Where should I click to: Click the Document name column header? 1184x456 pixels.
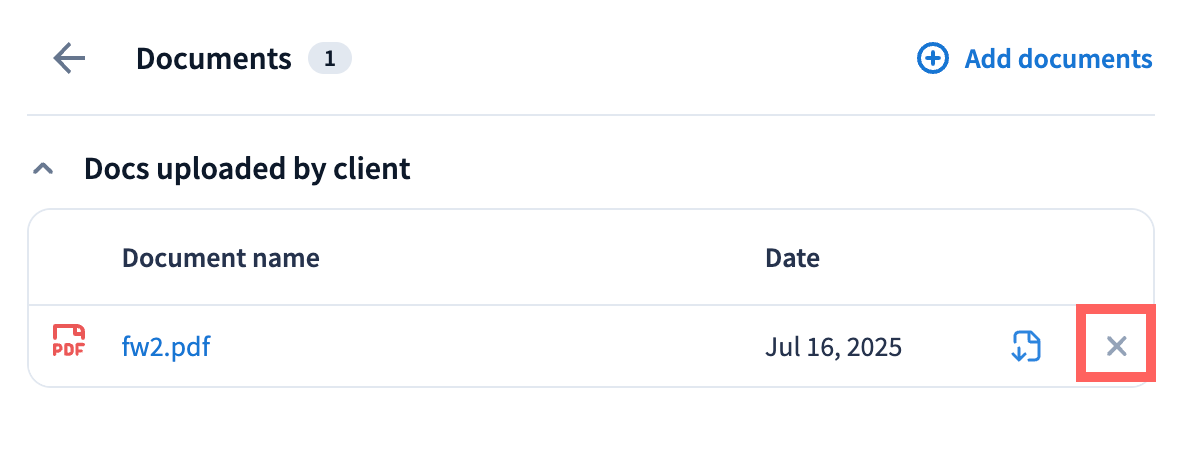coord(220,258)
